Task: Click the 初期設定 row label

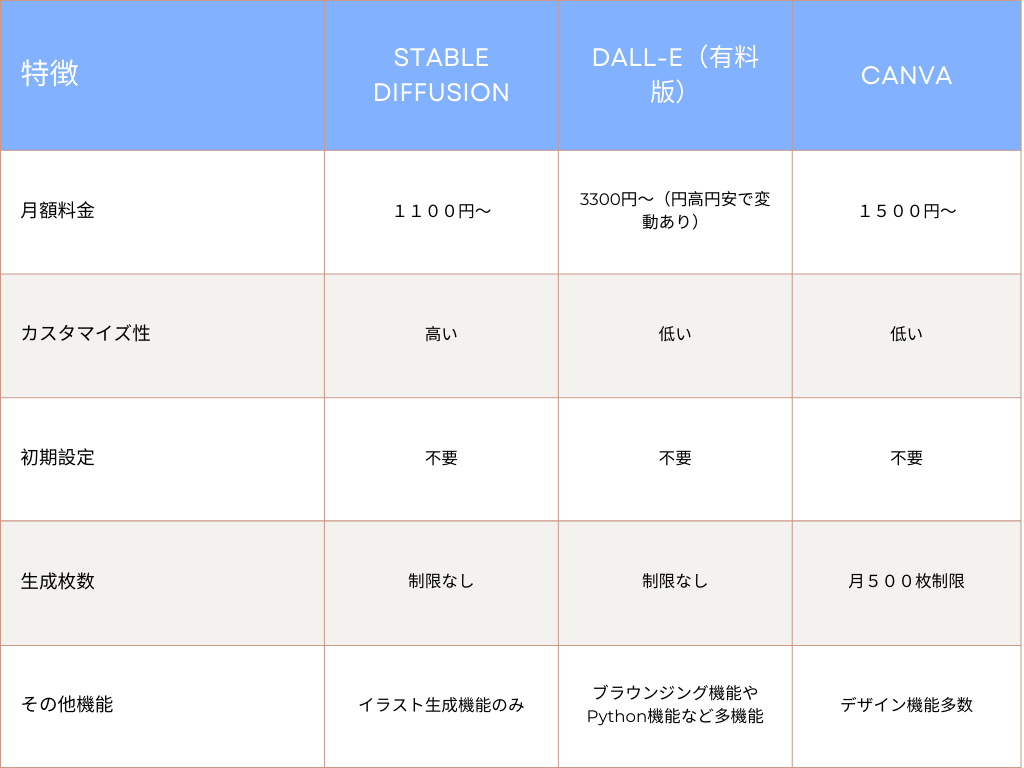Action: [x=57, y=457]
